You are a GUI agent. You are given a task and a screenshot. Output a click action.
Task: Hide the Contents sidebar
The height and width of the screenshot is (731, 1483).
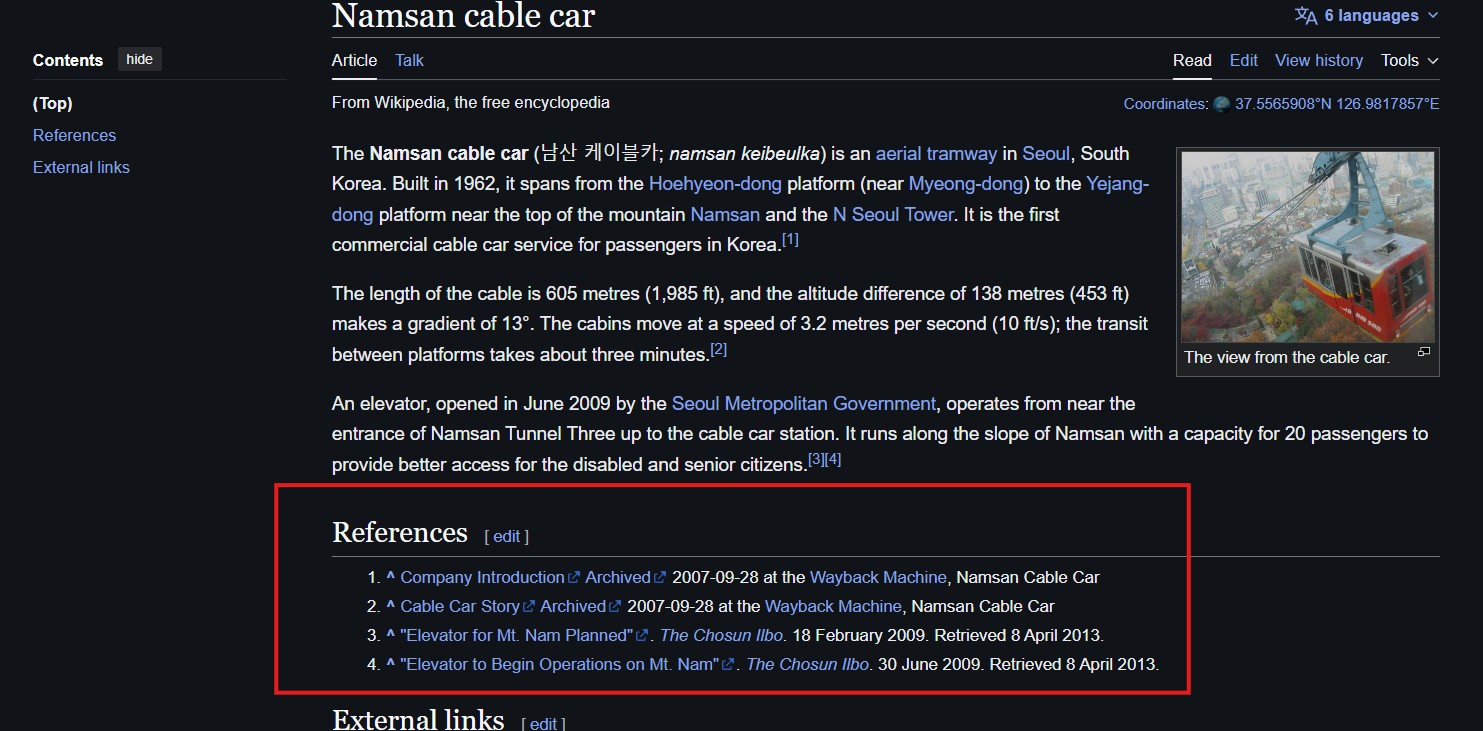(x=139, y=59)
